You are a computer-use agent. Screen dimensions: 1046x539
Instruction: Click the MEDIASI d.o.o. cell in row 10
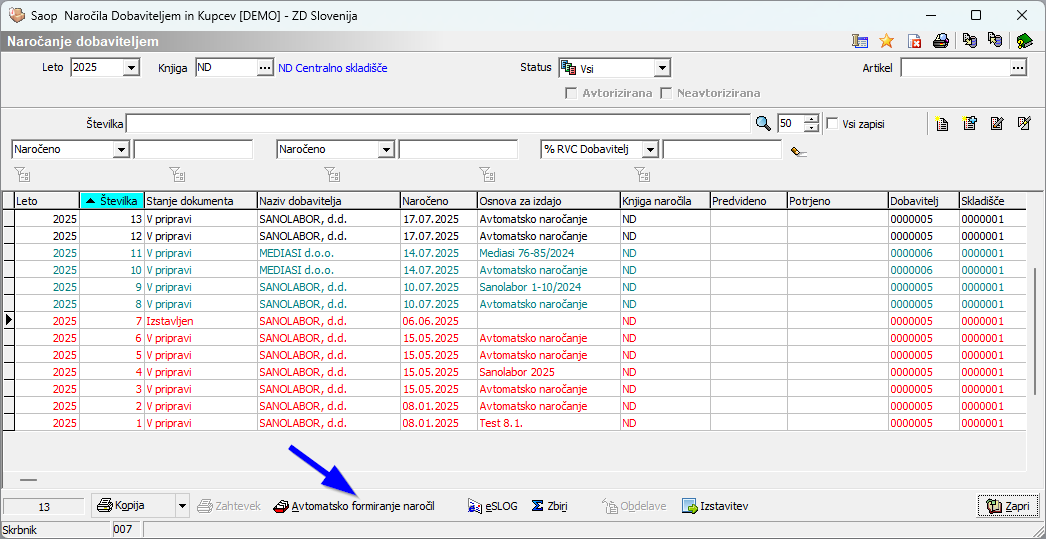click(x=329, y=270)
